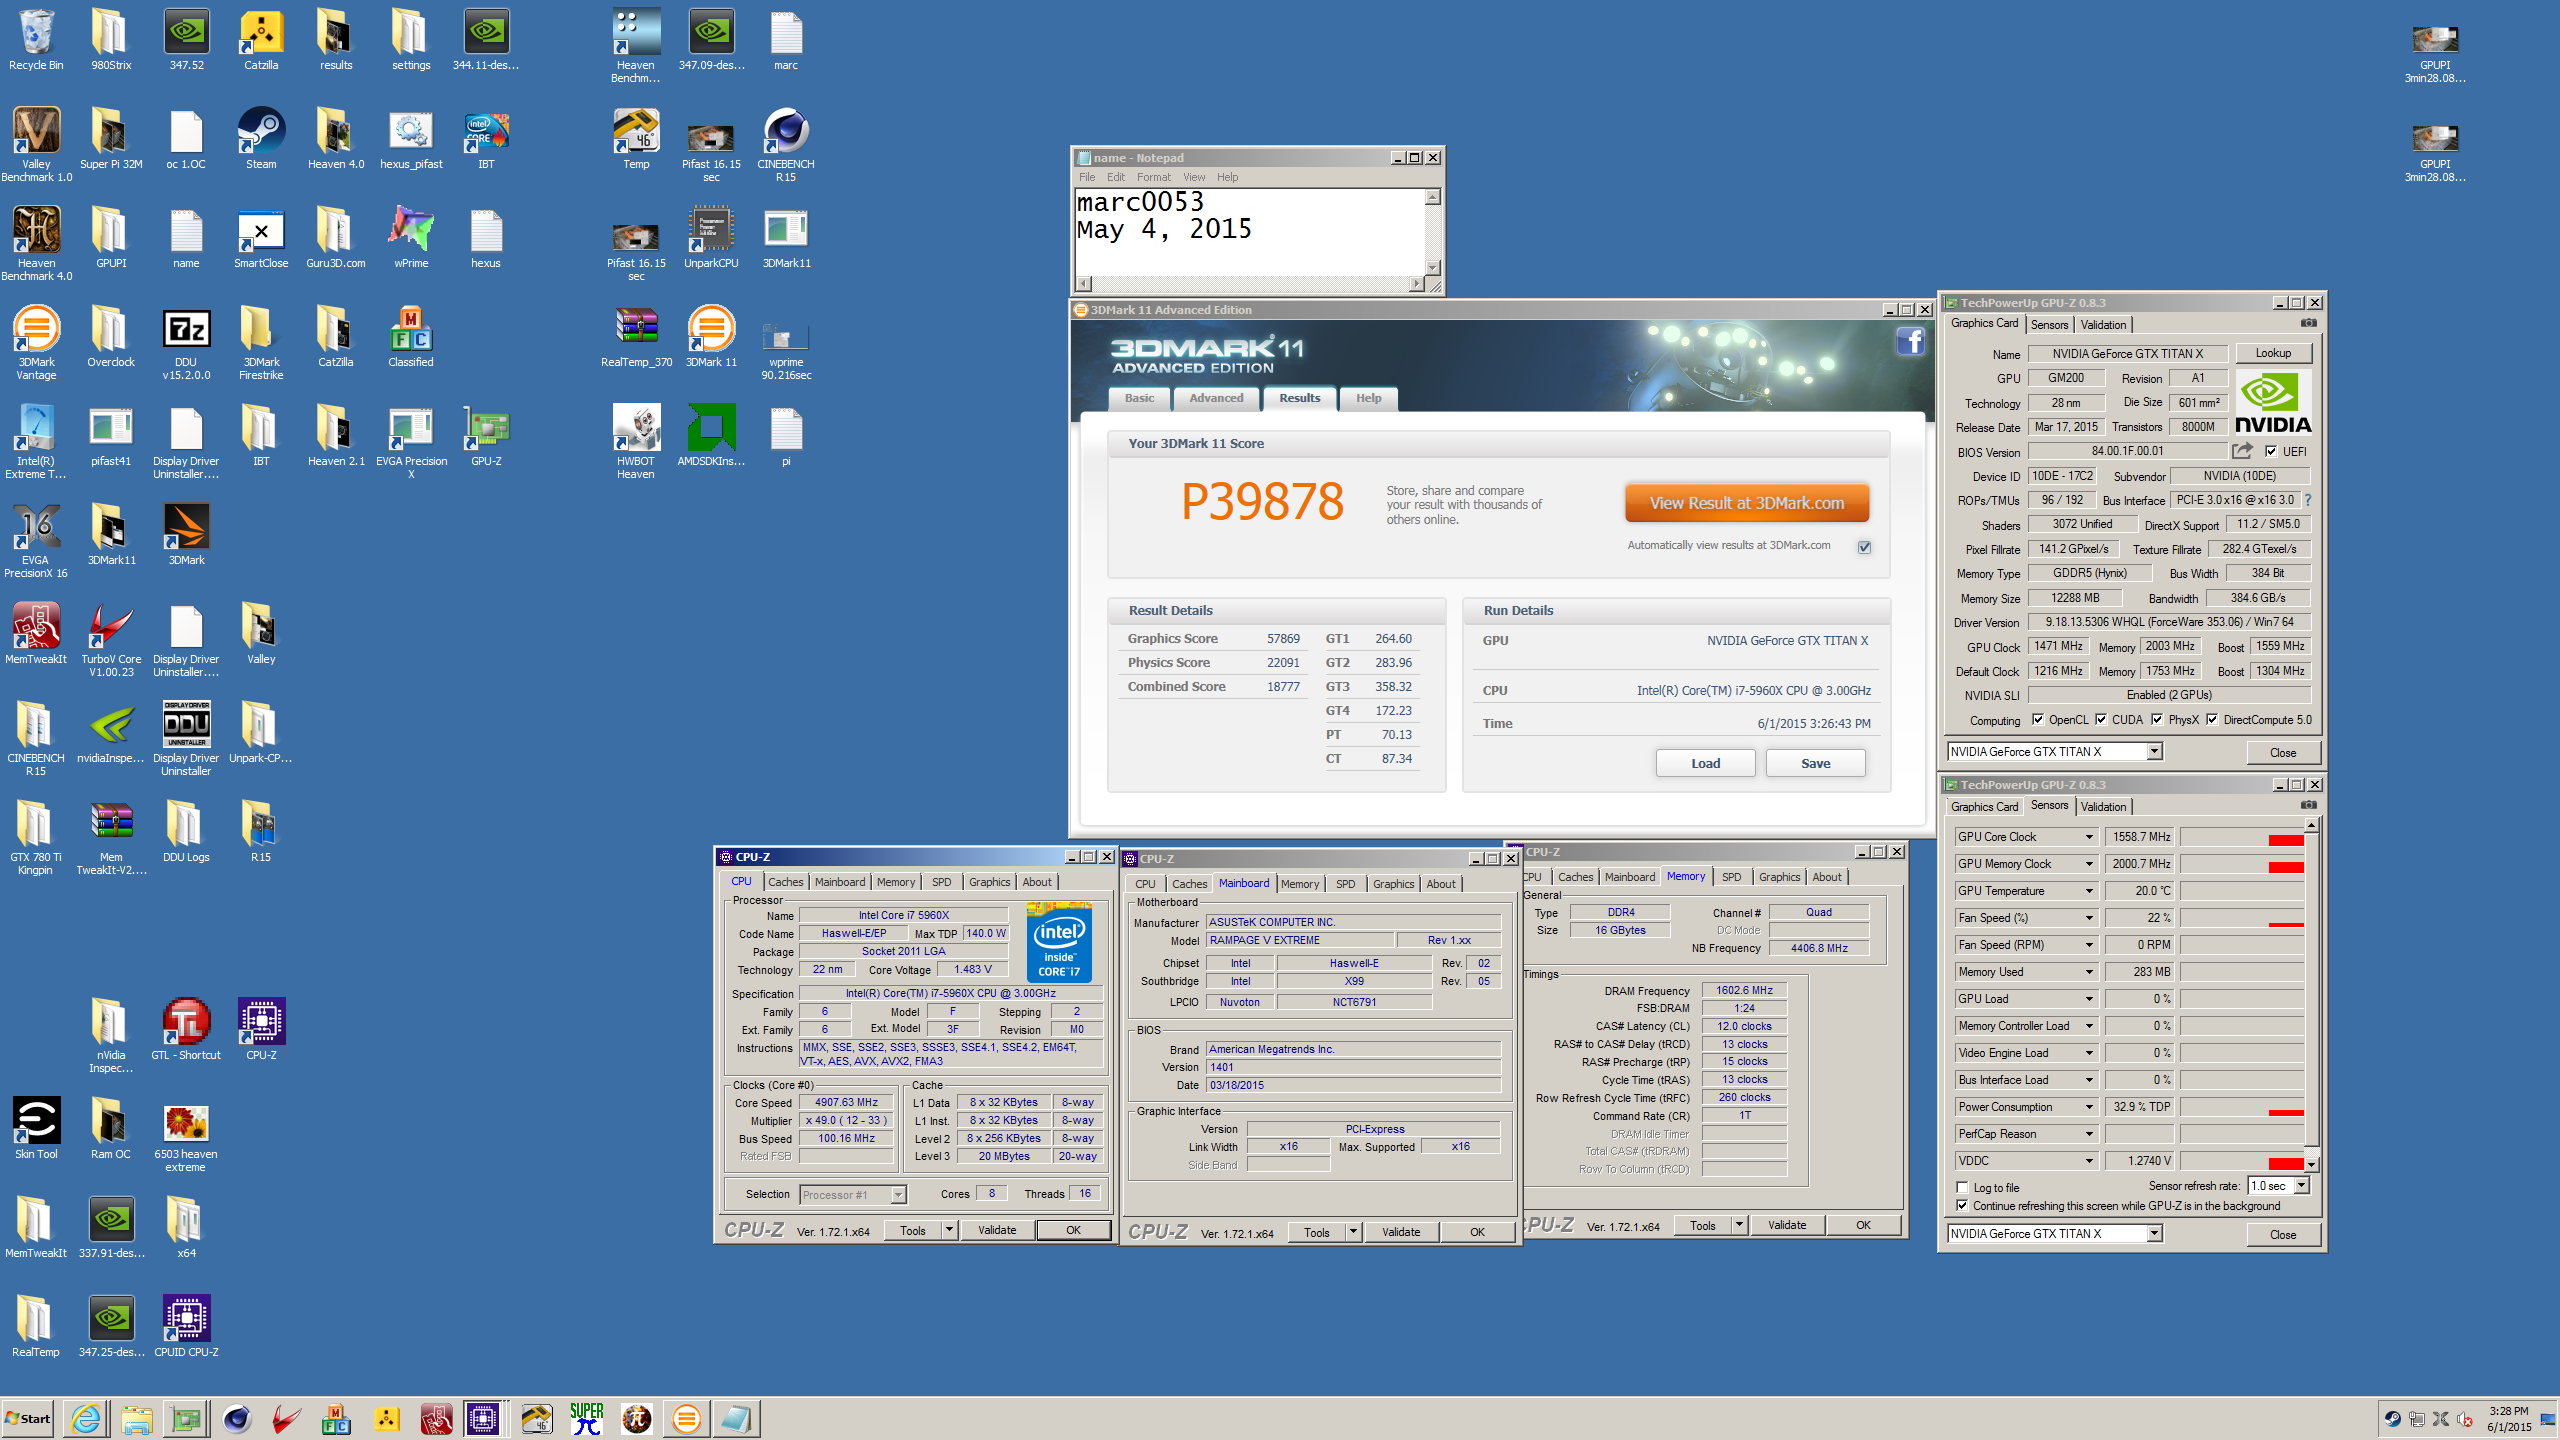The image size is (2560, 1440).
Task: Open the Super PI taskbar icon
Action: (x=587, y=1418)
